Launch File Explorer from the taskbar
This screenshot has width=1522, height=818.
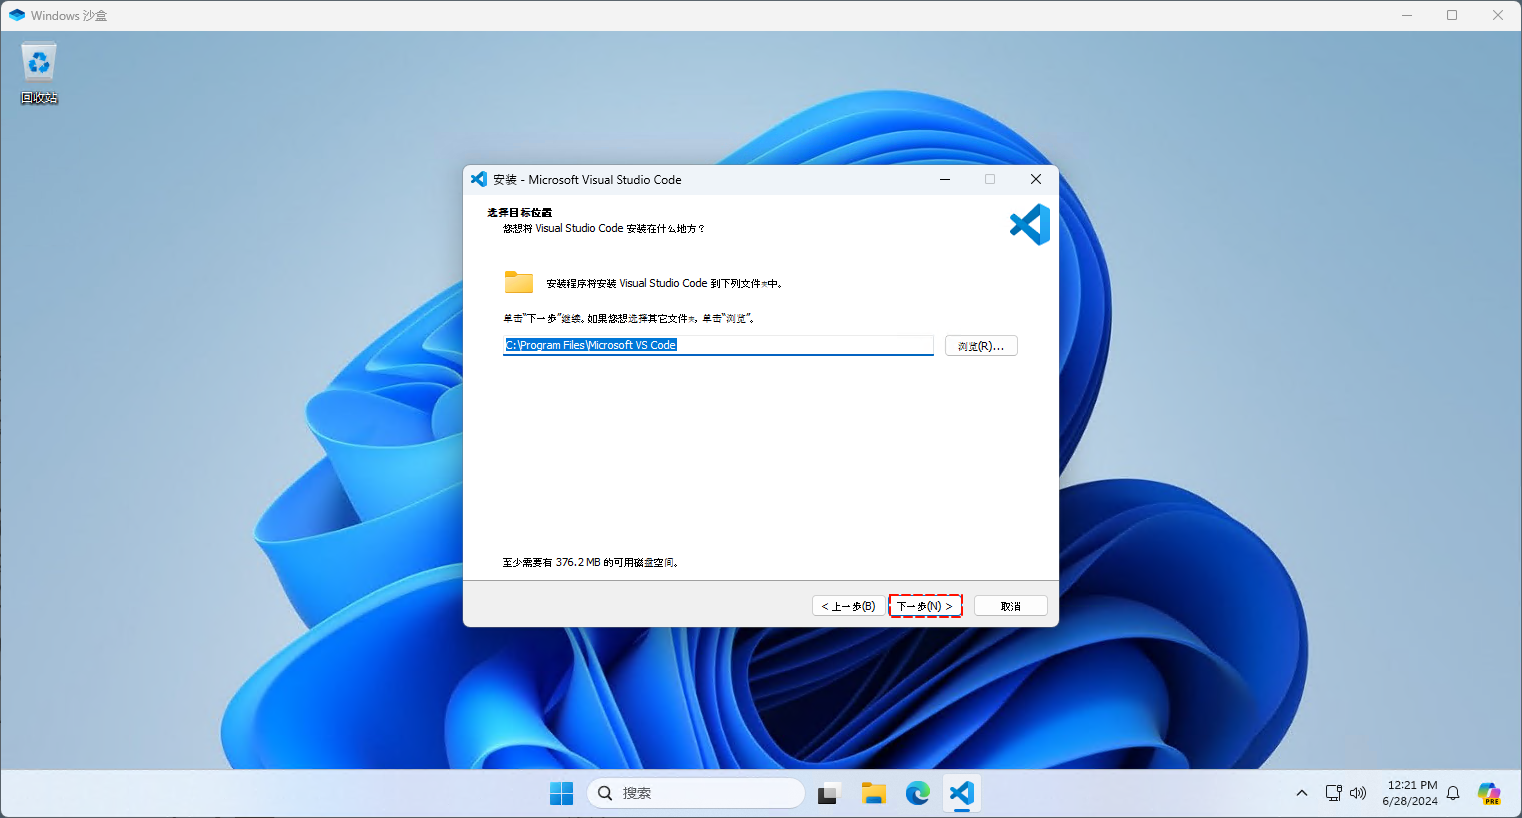(x=874, y=793)
